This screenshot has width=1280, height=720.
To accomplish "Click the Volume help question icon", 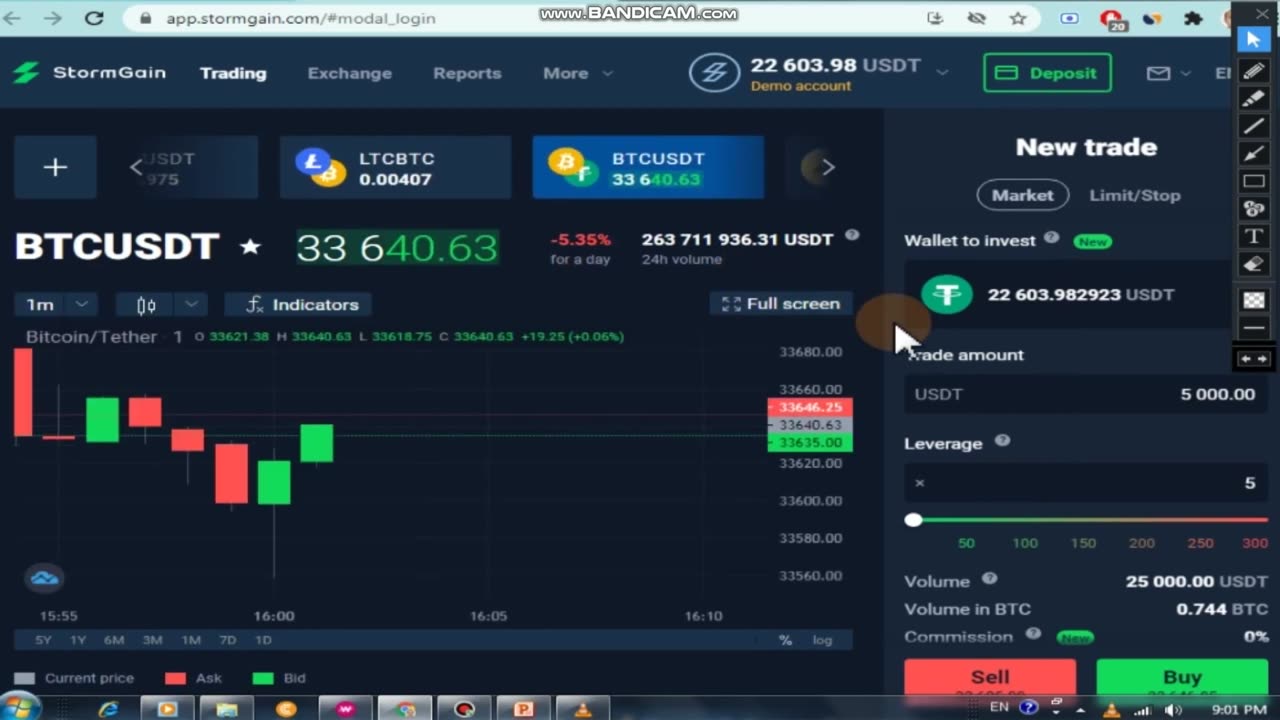I will [989, 578].
